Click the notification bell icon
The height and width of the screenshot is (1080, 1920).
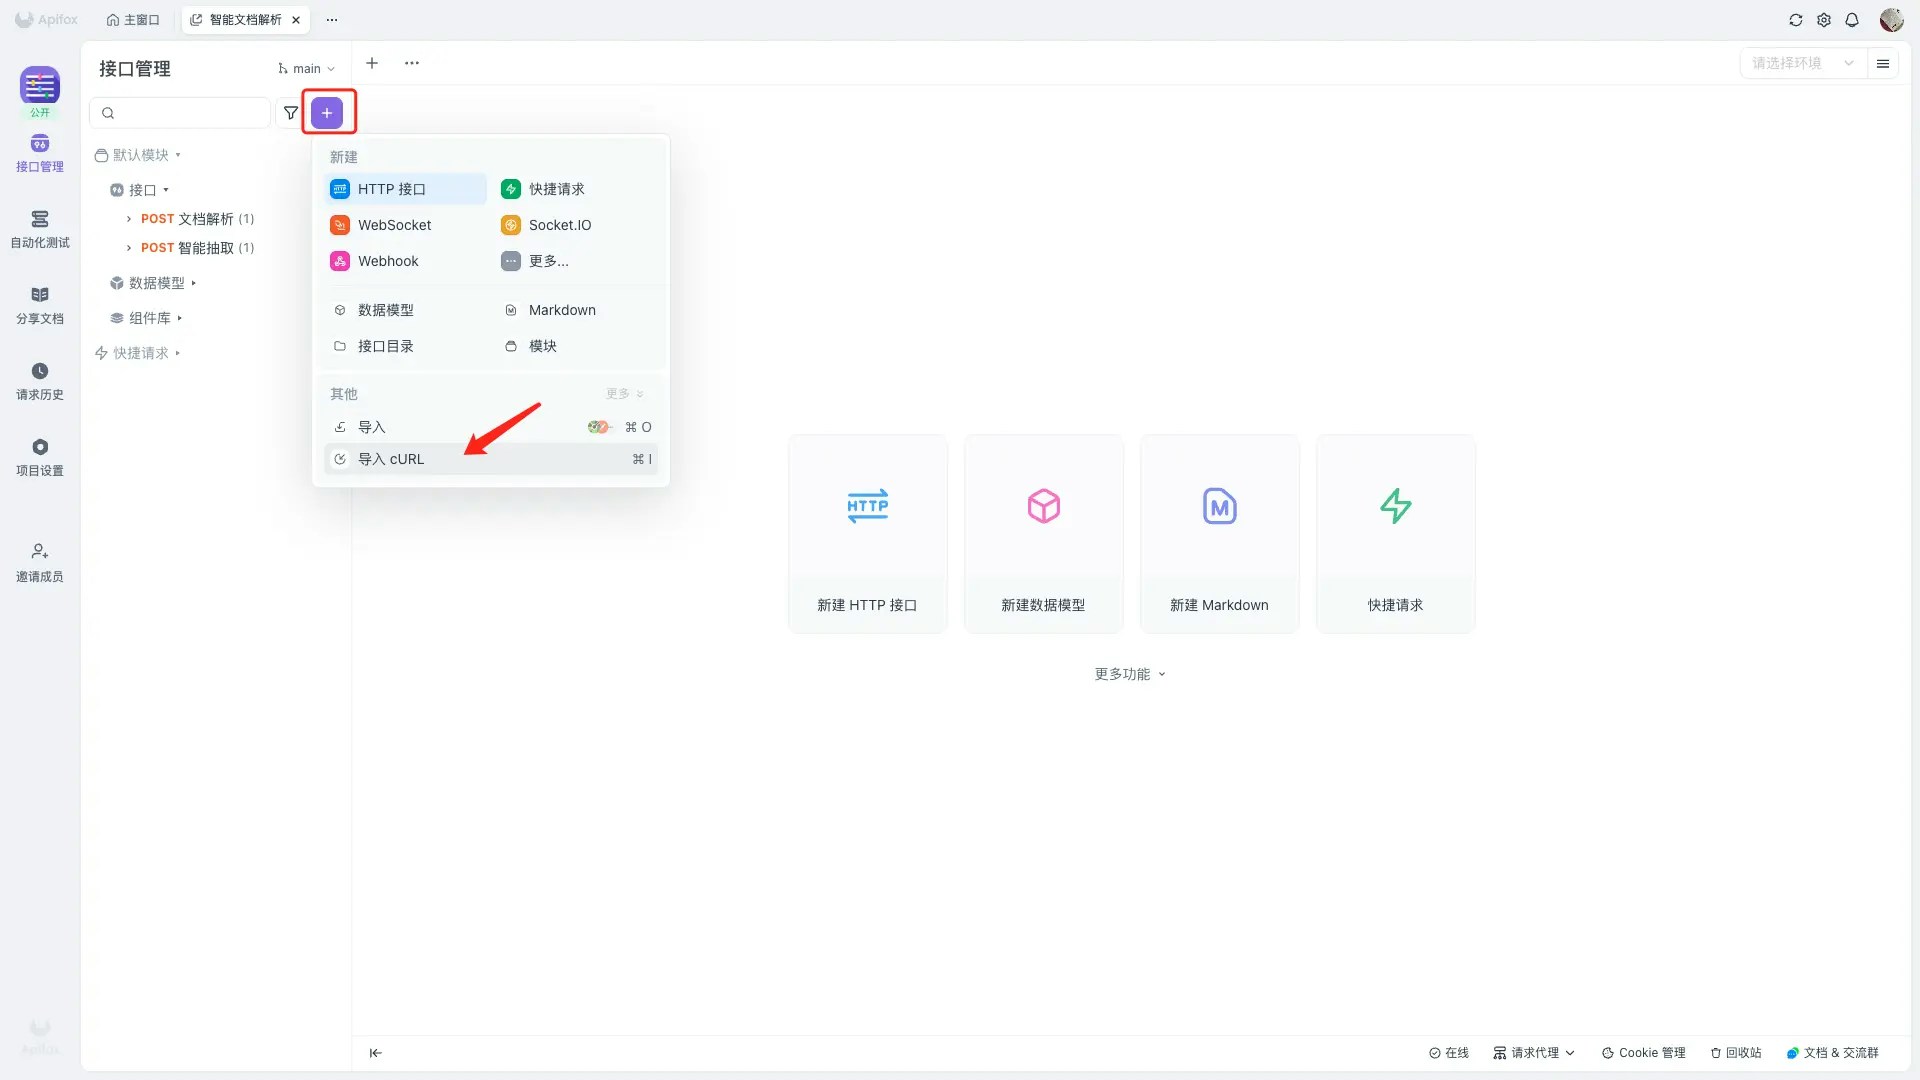click(x=1852, y=20)
